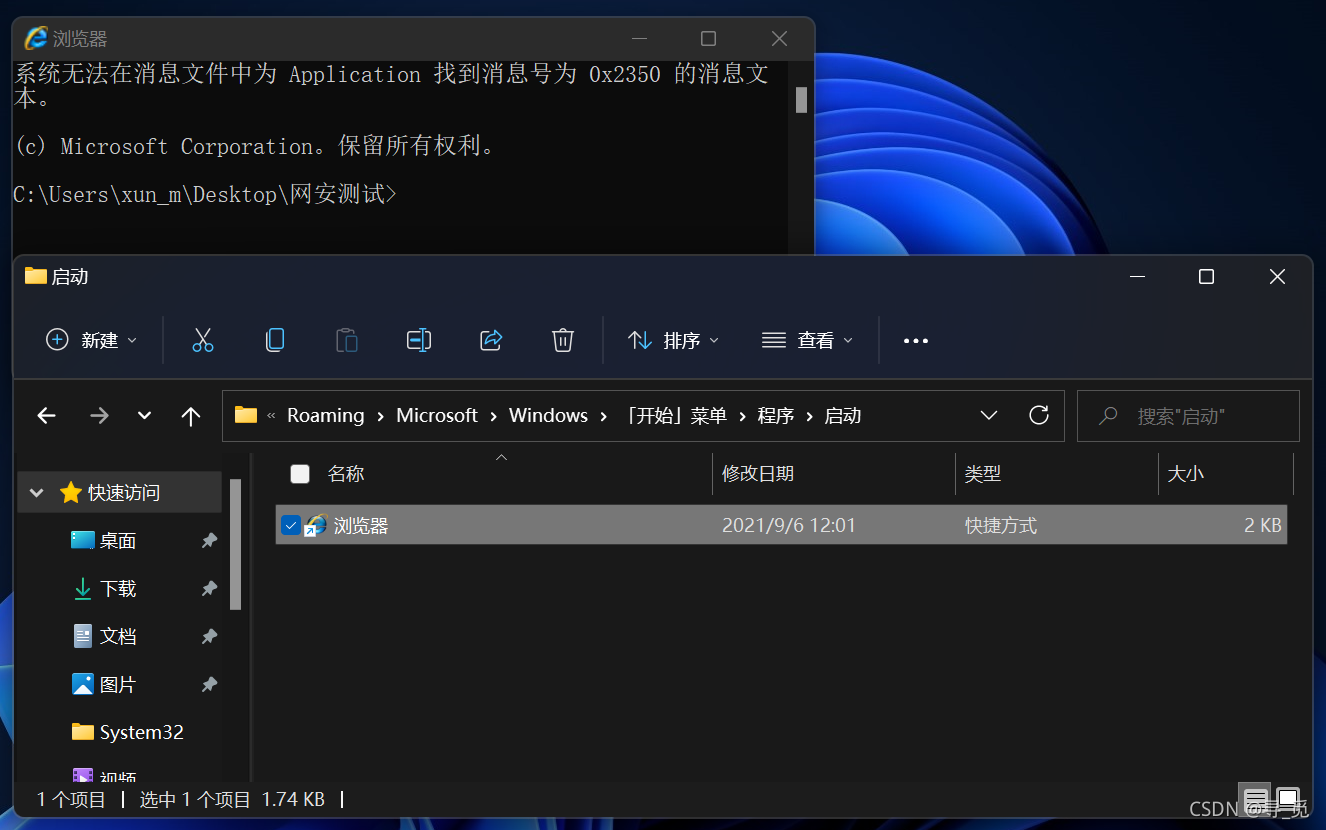Click the Paste clipboard icon in toolbar
This screenshot has height=830, width=1326.
click(347, 340)
